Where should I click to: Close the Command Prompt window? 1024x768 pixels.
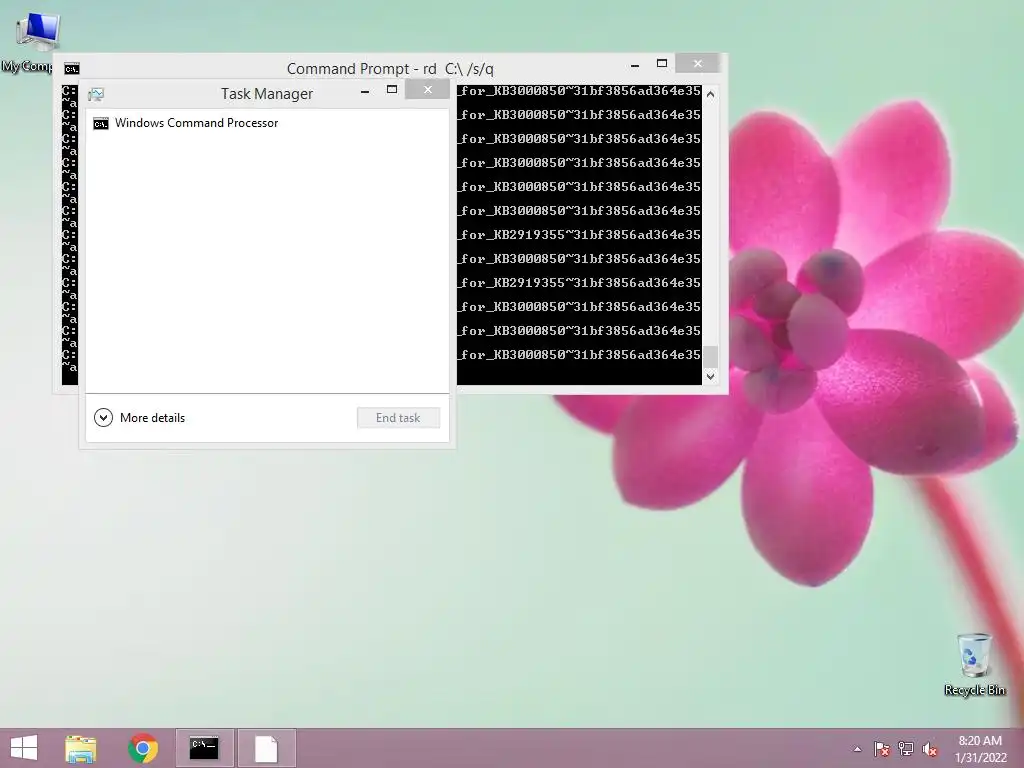coord(697,63)
